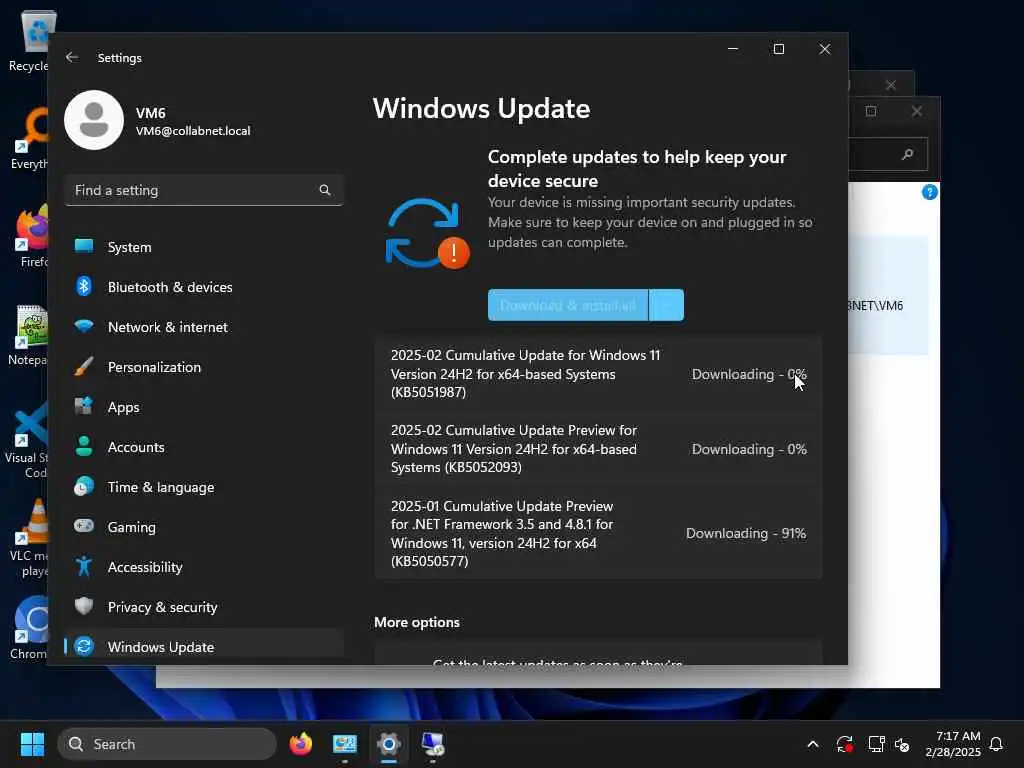Select the Personalization category
Screen dimensions: 1024x768
click(204, 367)
